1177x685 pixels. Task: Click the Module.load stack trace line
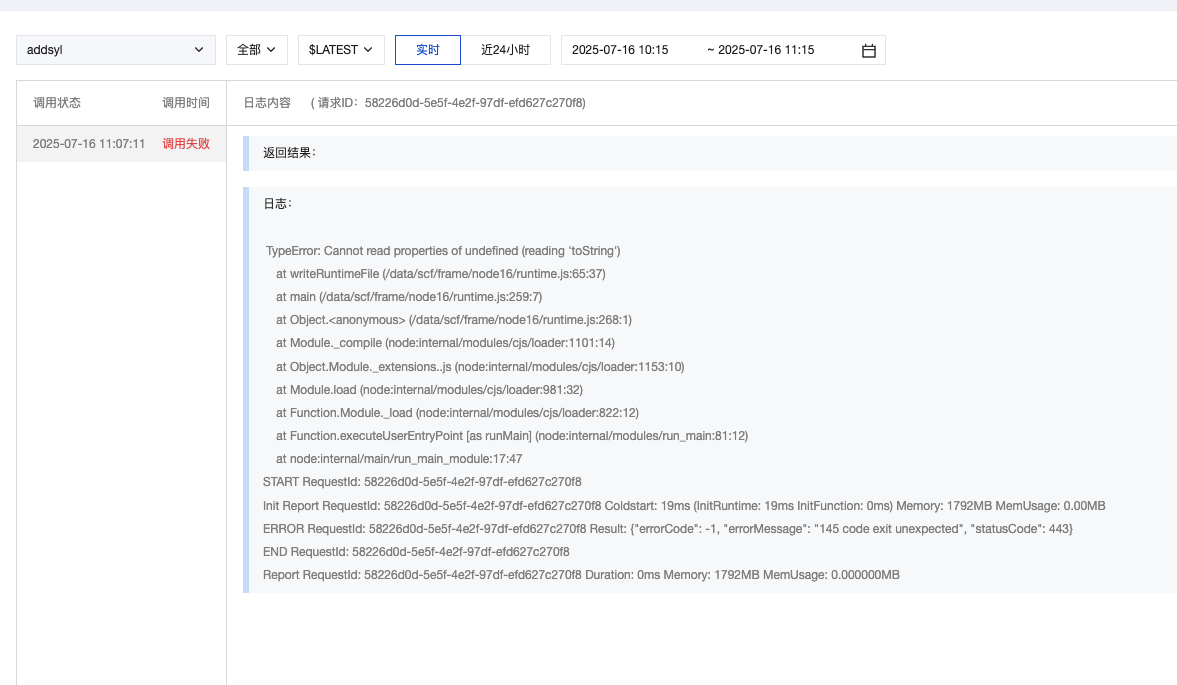[x=429, y=390]
